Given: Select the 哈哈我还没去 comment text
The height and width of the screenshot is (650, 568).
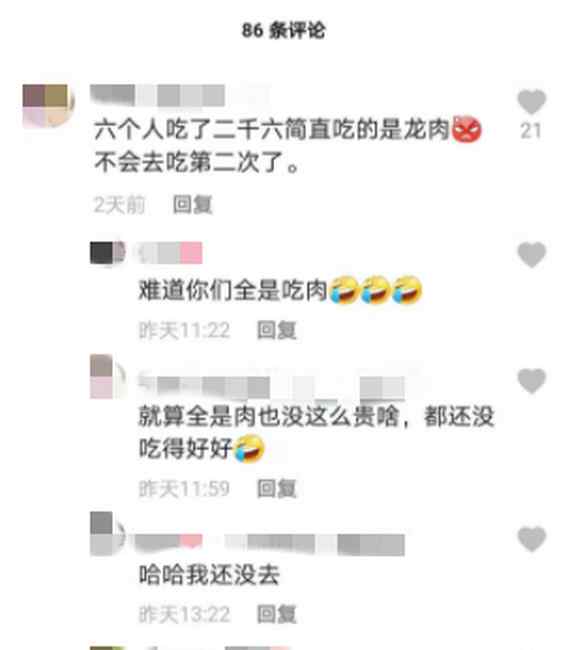Looking at the screenshot, I should tap(209, 574).
